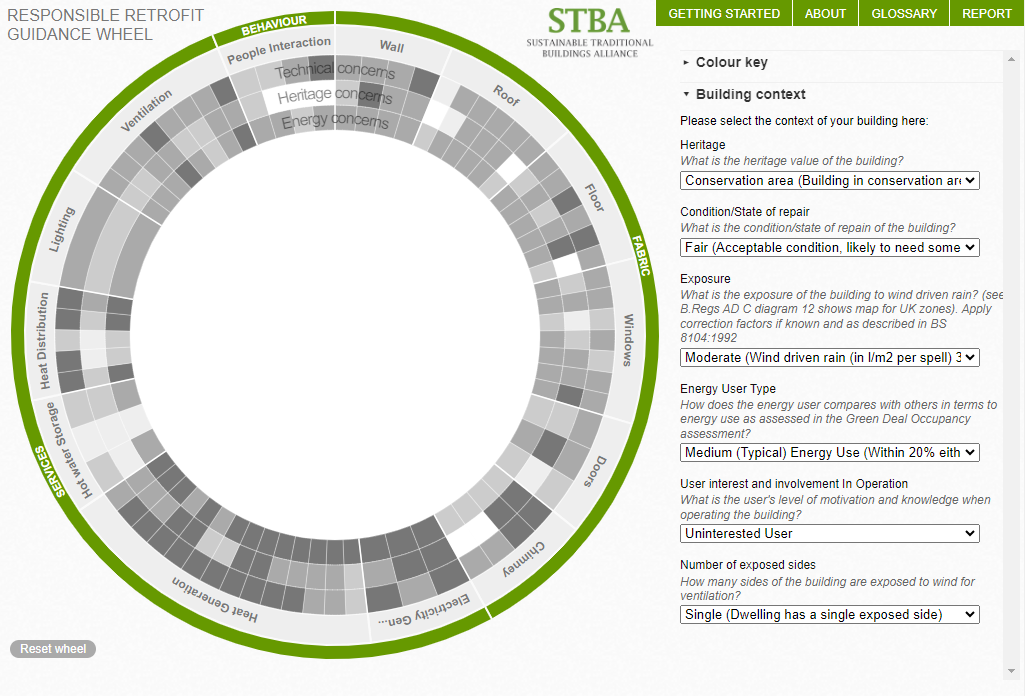1030x696 pixels.
Task: Select the Heat Generation wheel segment
Action: pos(215,603)
